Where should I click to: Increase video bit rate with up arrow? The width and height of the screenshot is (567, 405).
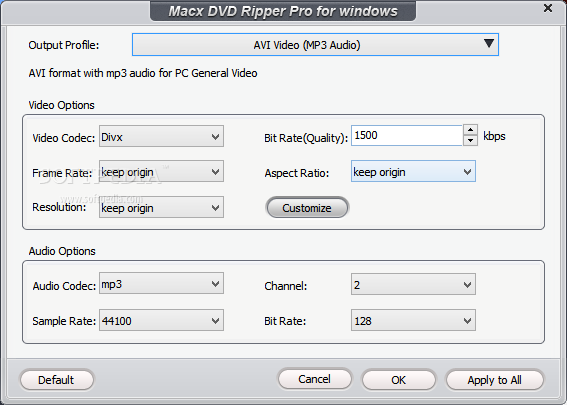(470, 130)
